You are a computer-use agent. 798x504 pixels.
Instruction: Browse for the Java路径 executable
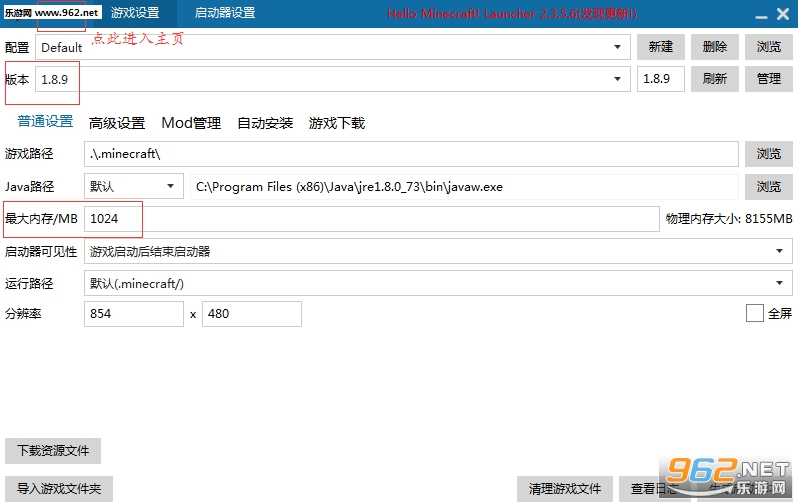click(x=768, y=187)
